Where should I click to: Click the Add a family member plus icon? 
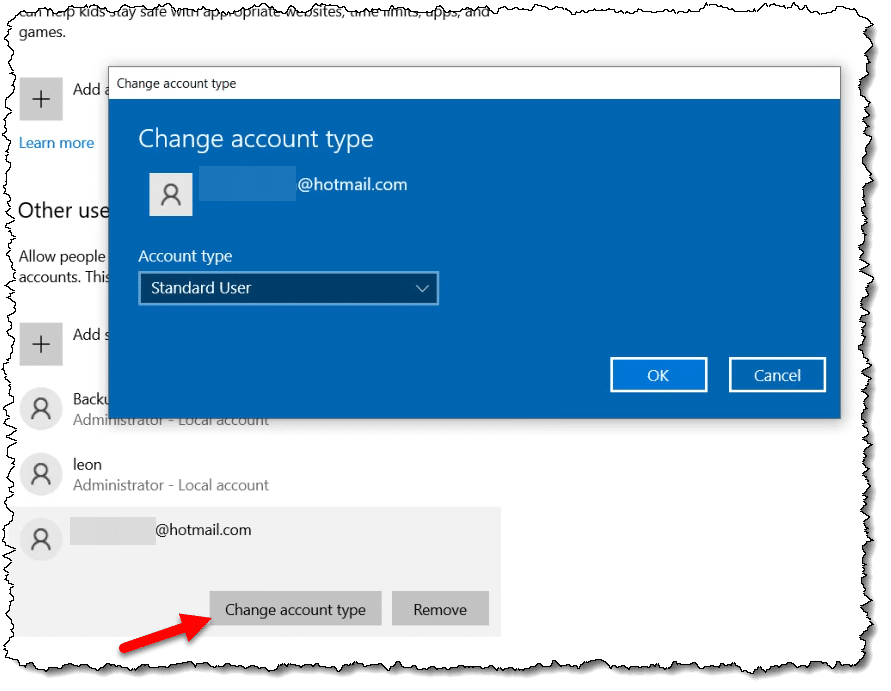[x=41, y=99]
